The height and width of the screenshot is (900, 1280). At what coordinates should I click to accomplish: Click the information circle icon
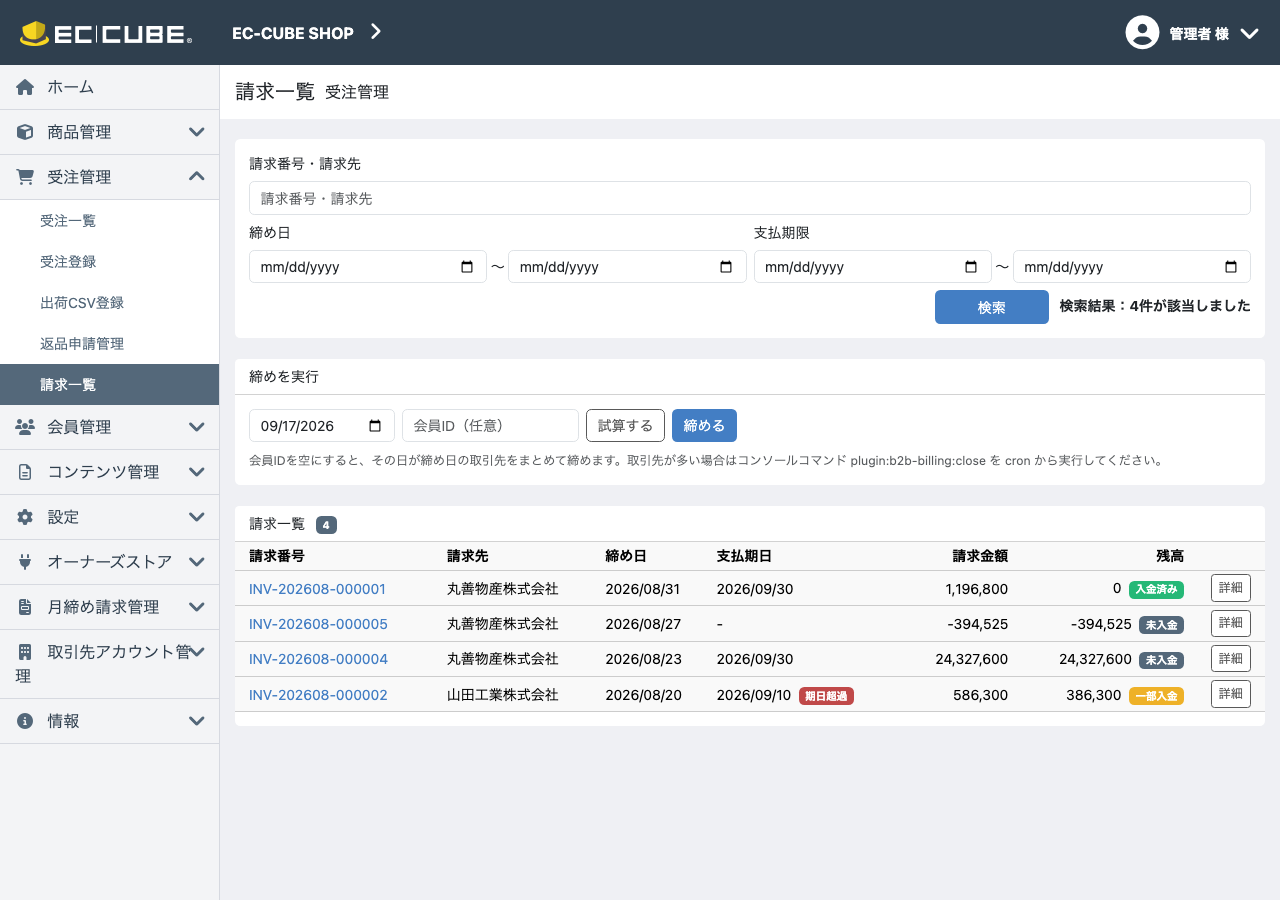(x=25, y=721)
